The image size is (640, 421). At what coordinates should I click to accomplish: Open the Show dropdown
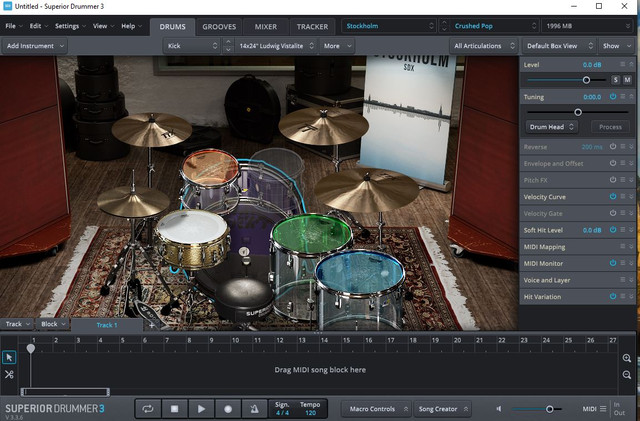tap(617, 46)
